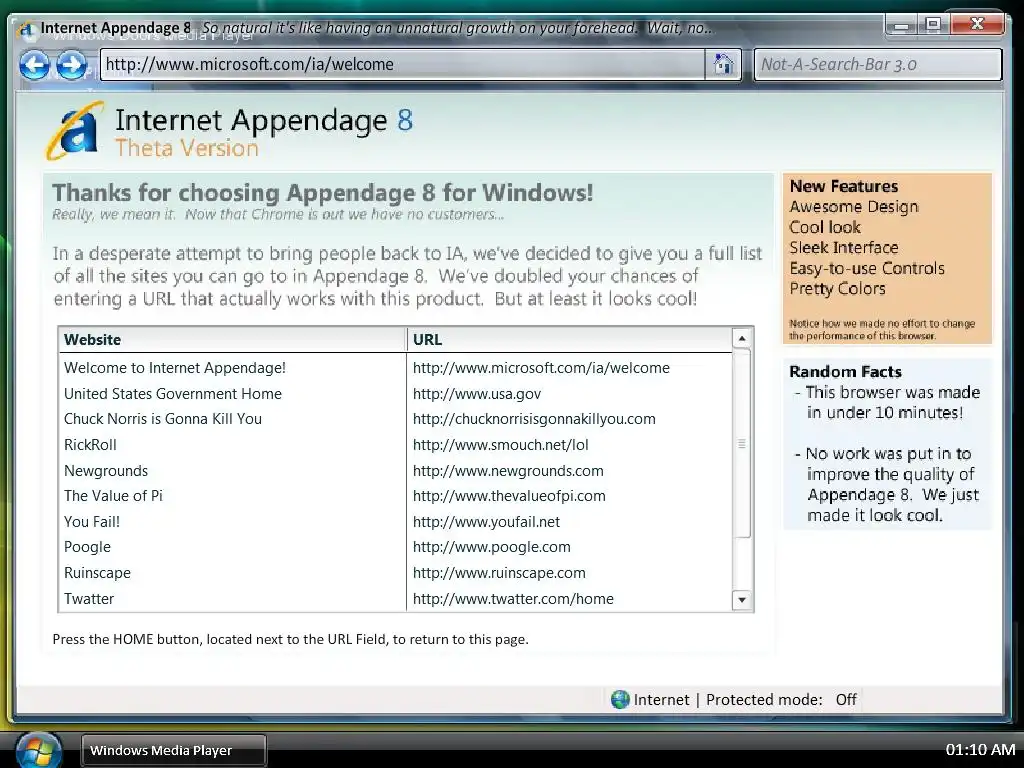Click the 'Easy-to-use Controls' feature item
This screenshot has width=1024, height=768.
(x=867, y=268)
